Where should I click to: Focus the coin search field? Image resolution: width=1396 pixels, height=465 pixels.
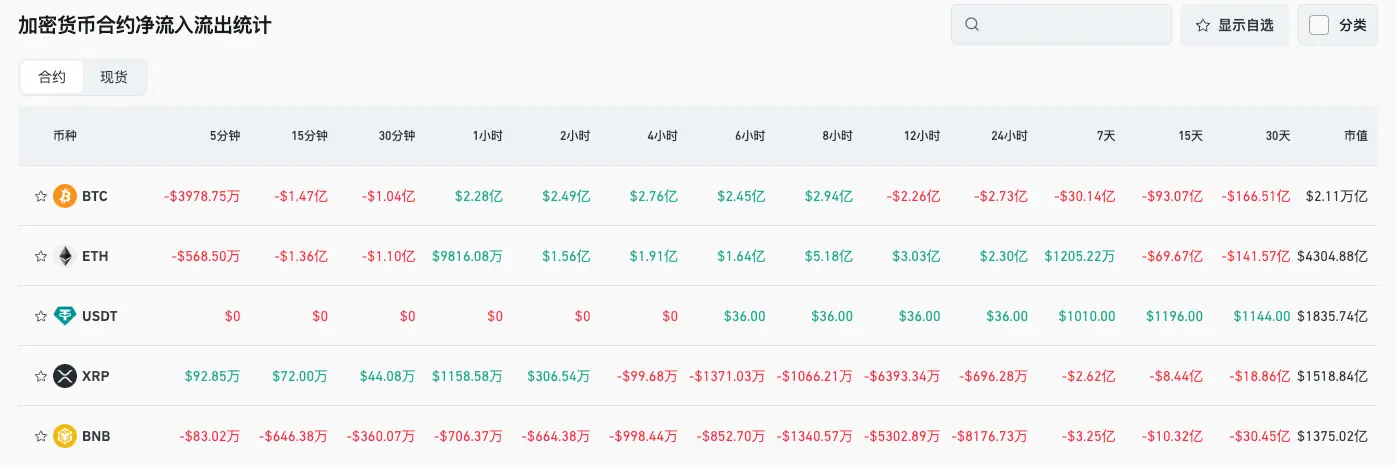(x=1061, y=25)
